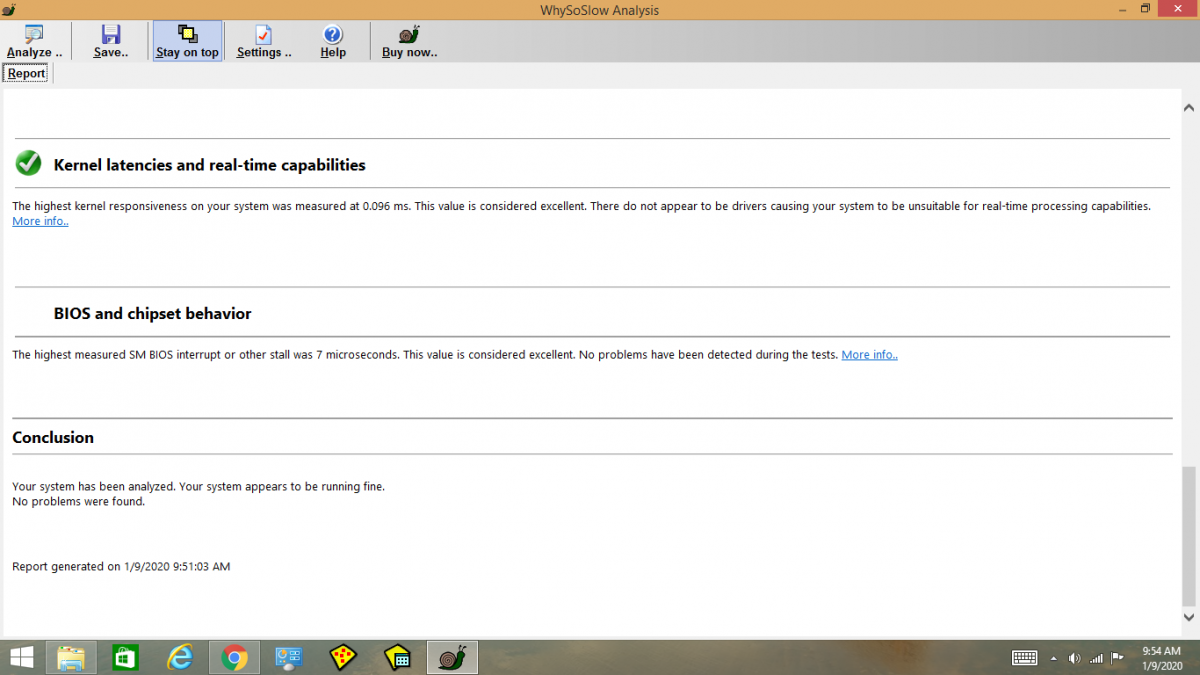The image size is (1200, 675).
Task: Open the Action Center flag icon
Action: (x=1117, y=658)
